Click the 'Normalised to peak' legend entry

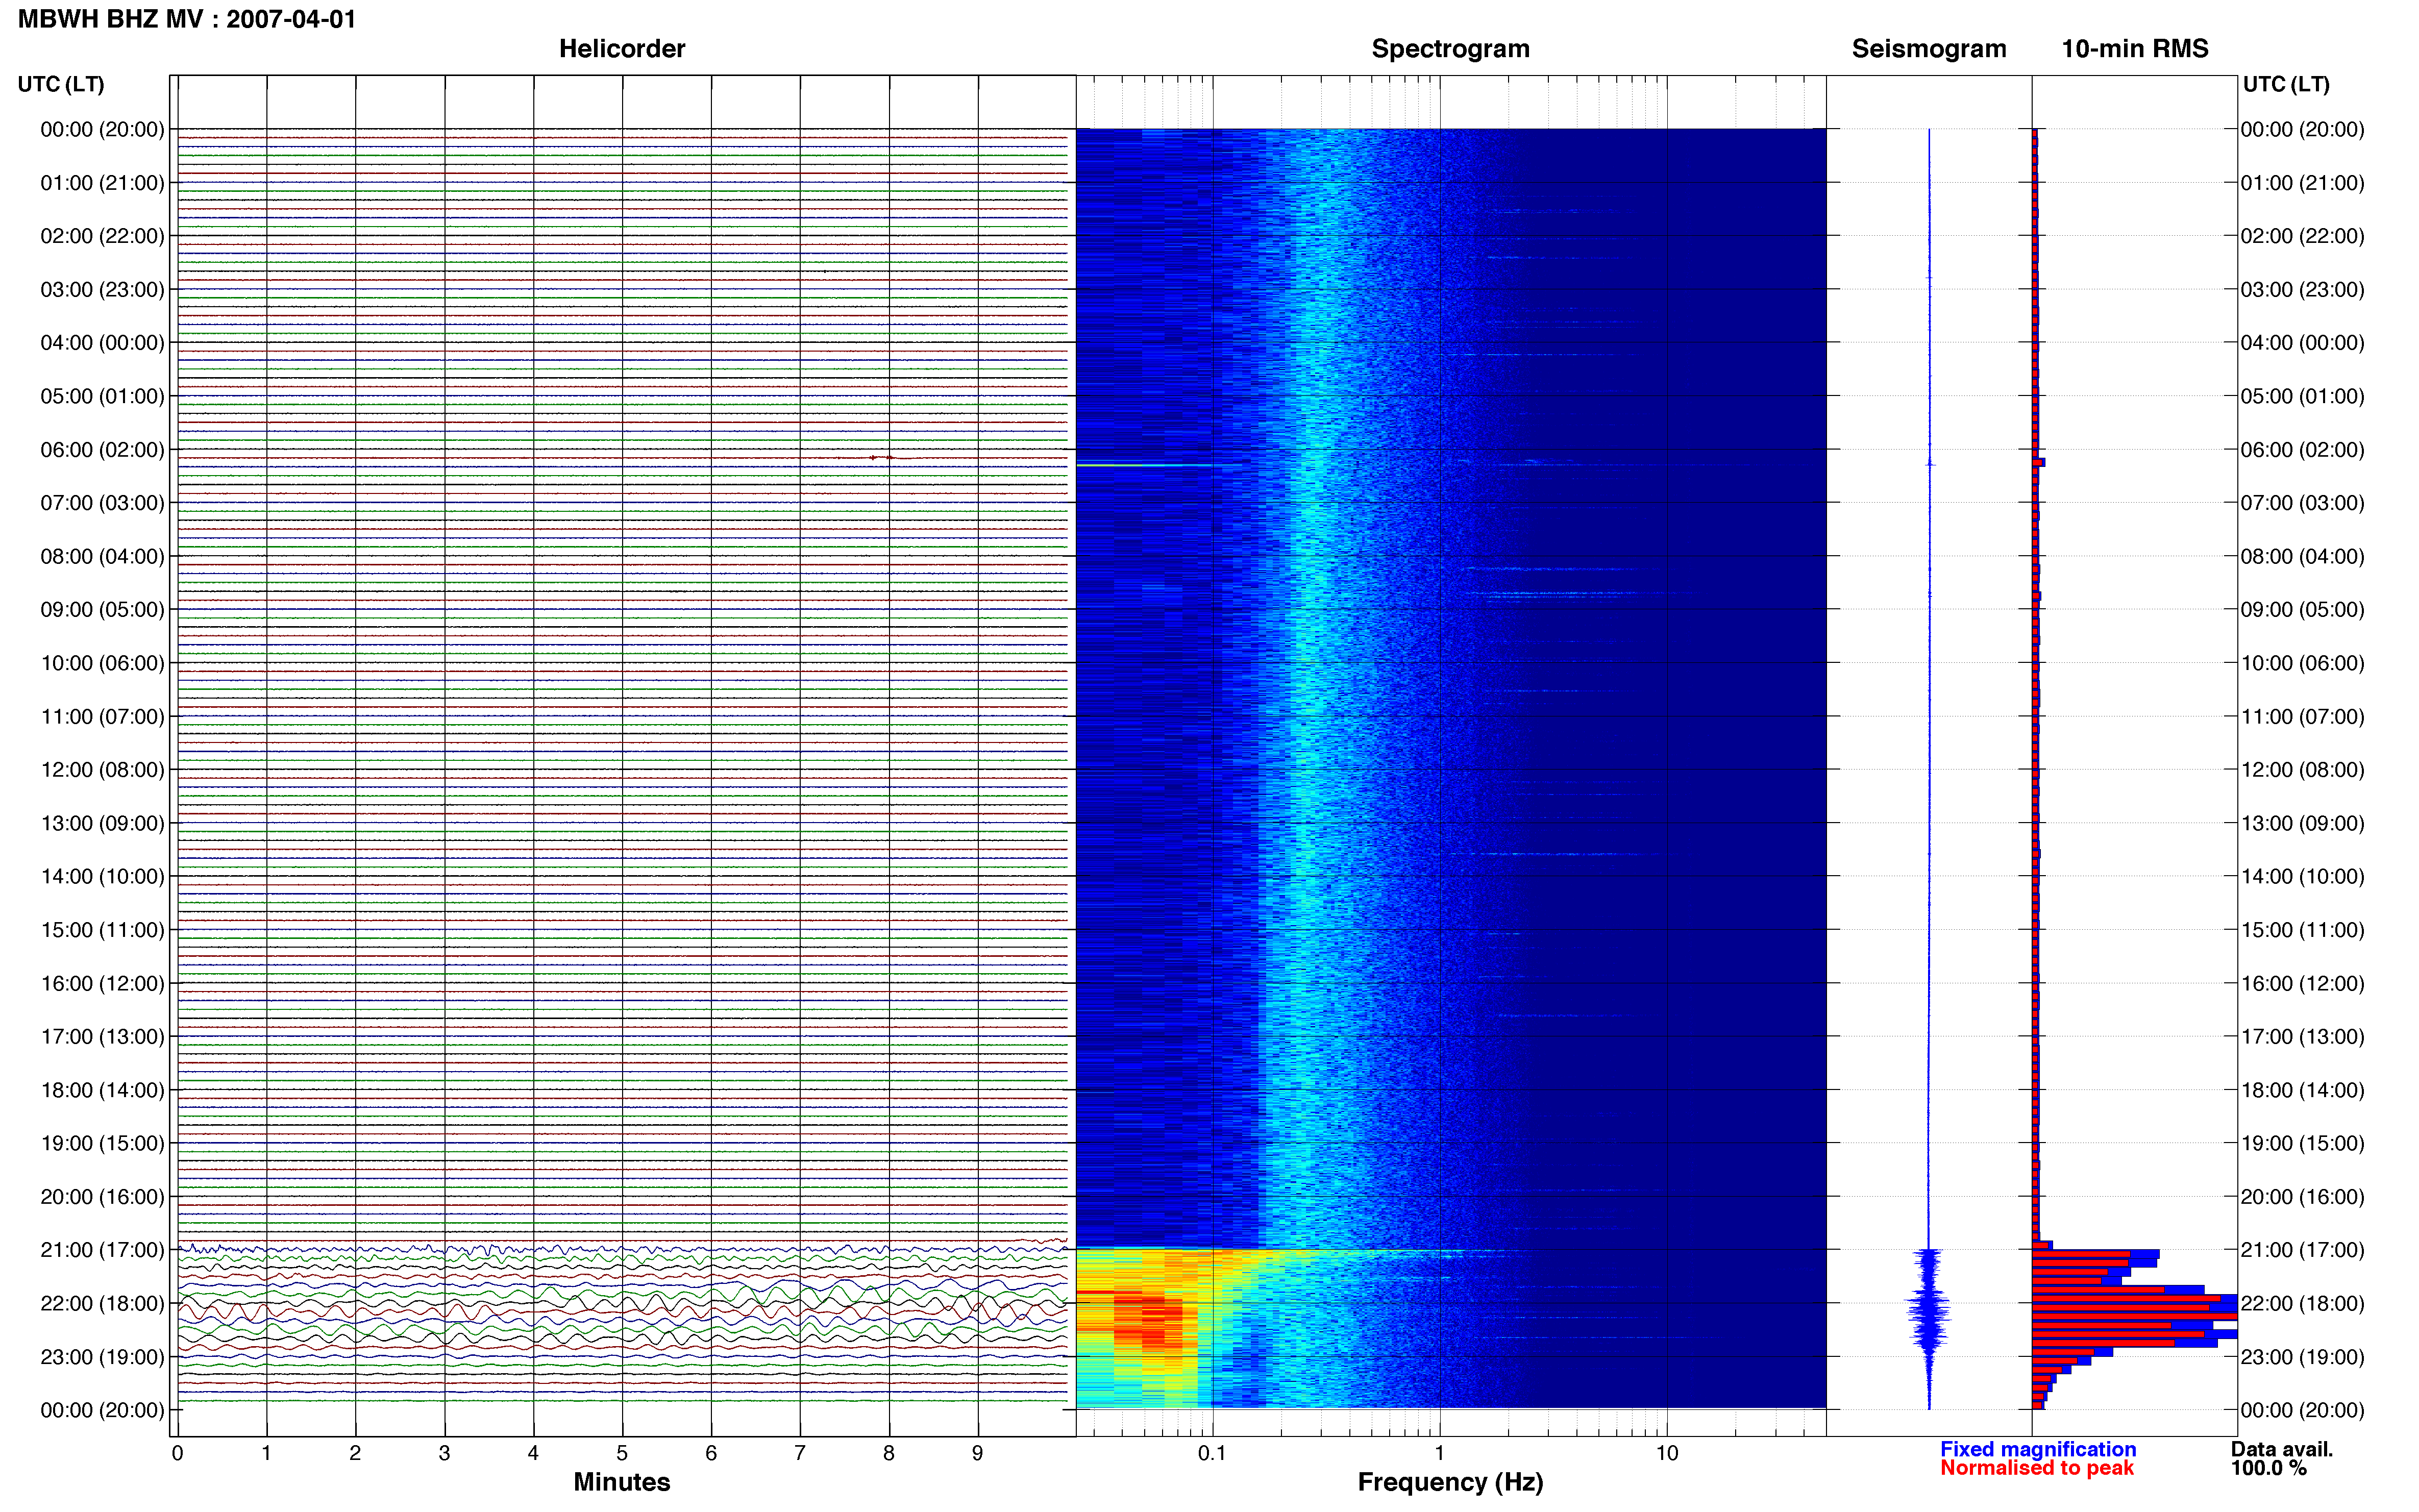click(2037, 1468)
